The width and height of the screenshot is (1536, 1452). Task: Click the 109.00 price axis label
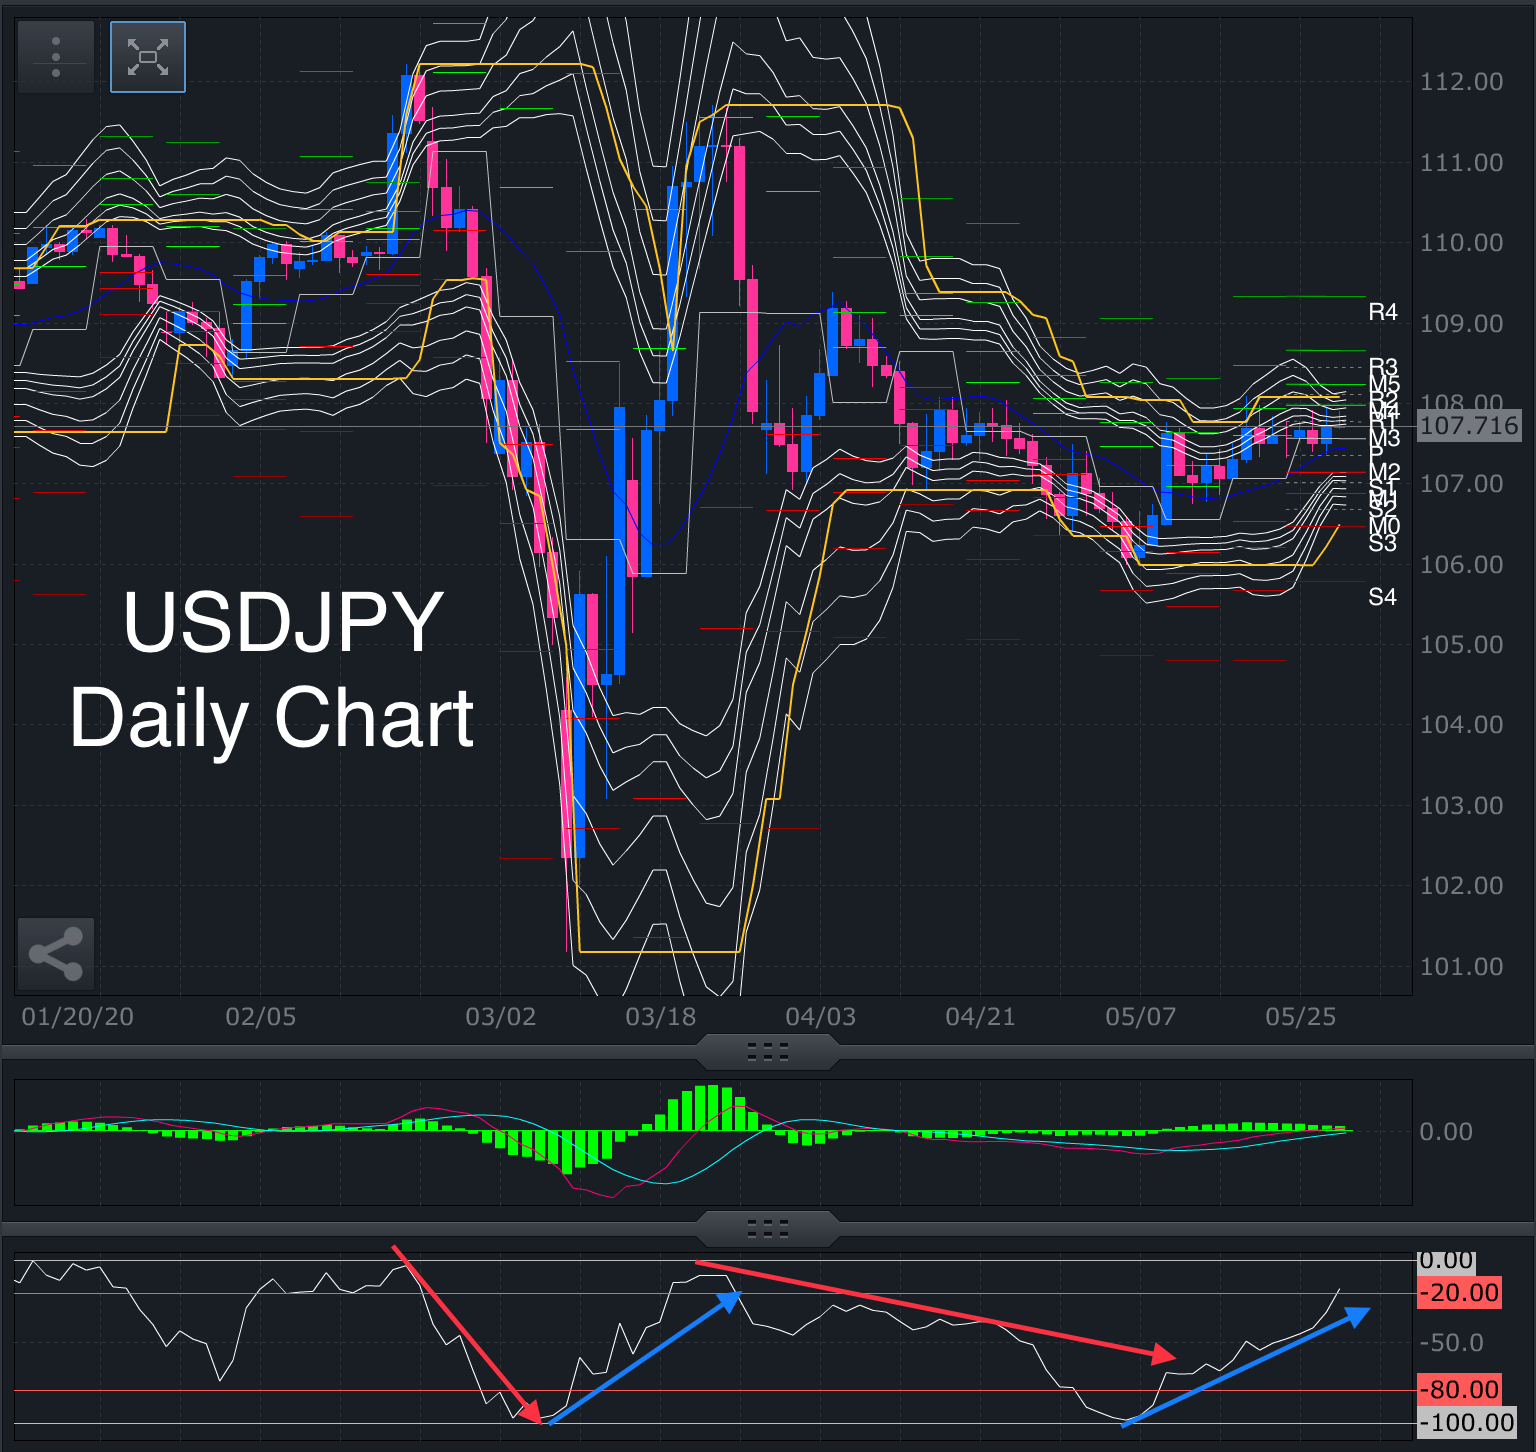(x=1461, y=324)
